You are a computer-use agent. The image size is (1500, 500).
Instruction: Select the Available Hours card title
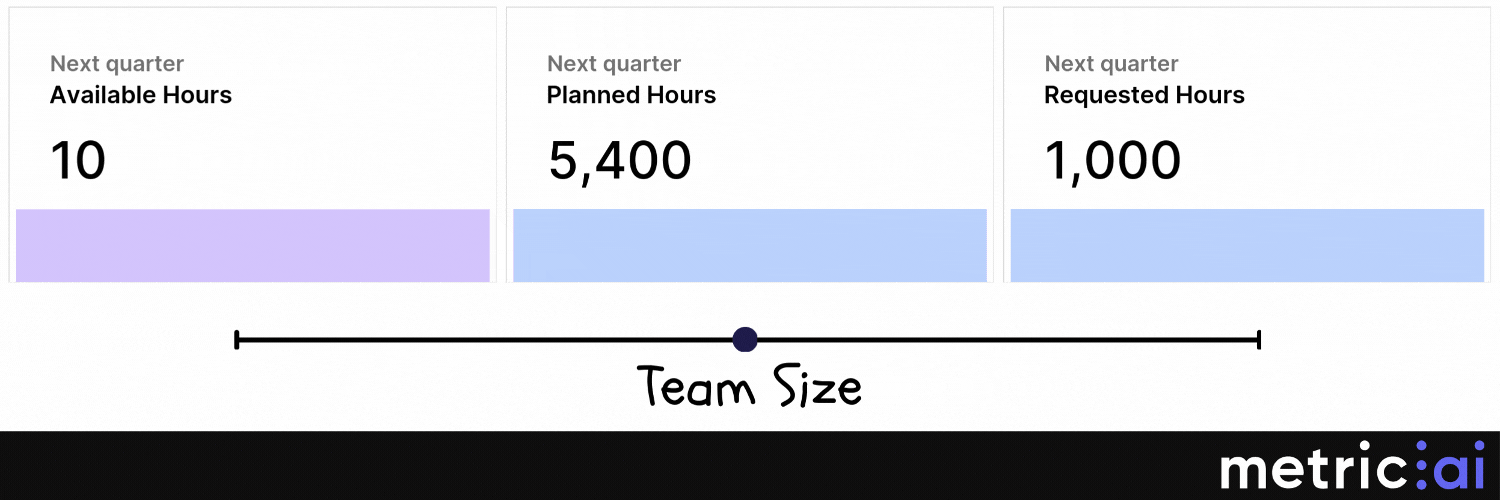[141, 96]
